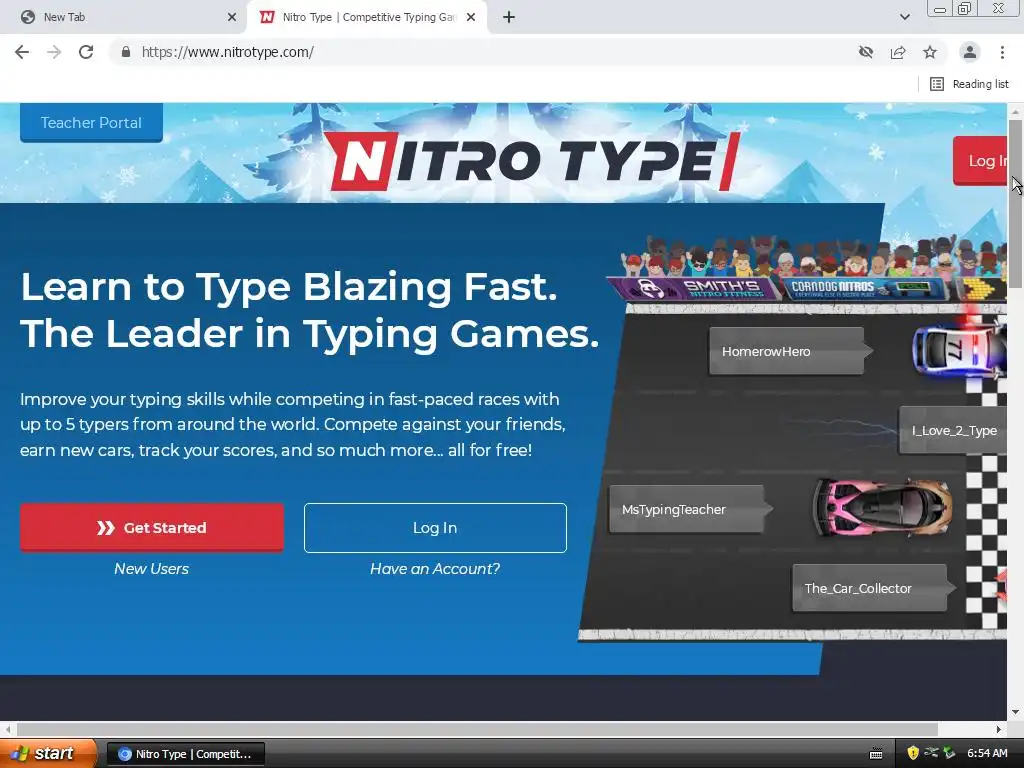Viewport: 1024px width, 768px height.
Task: Click the horizontal scrollbar thumb
Action: (477, 729)
